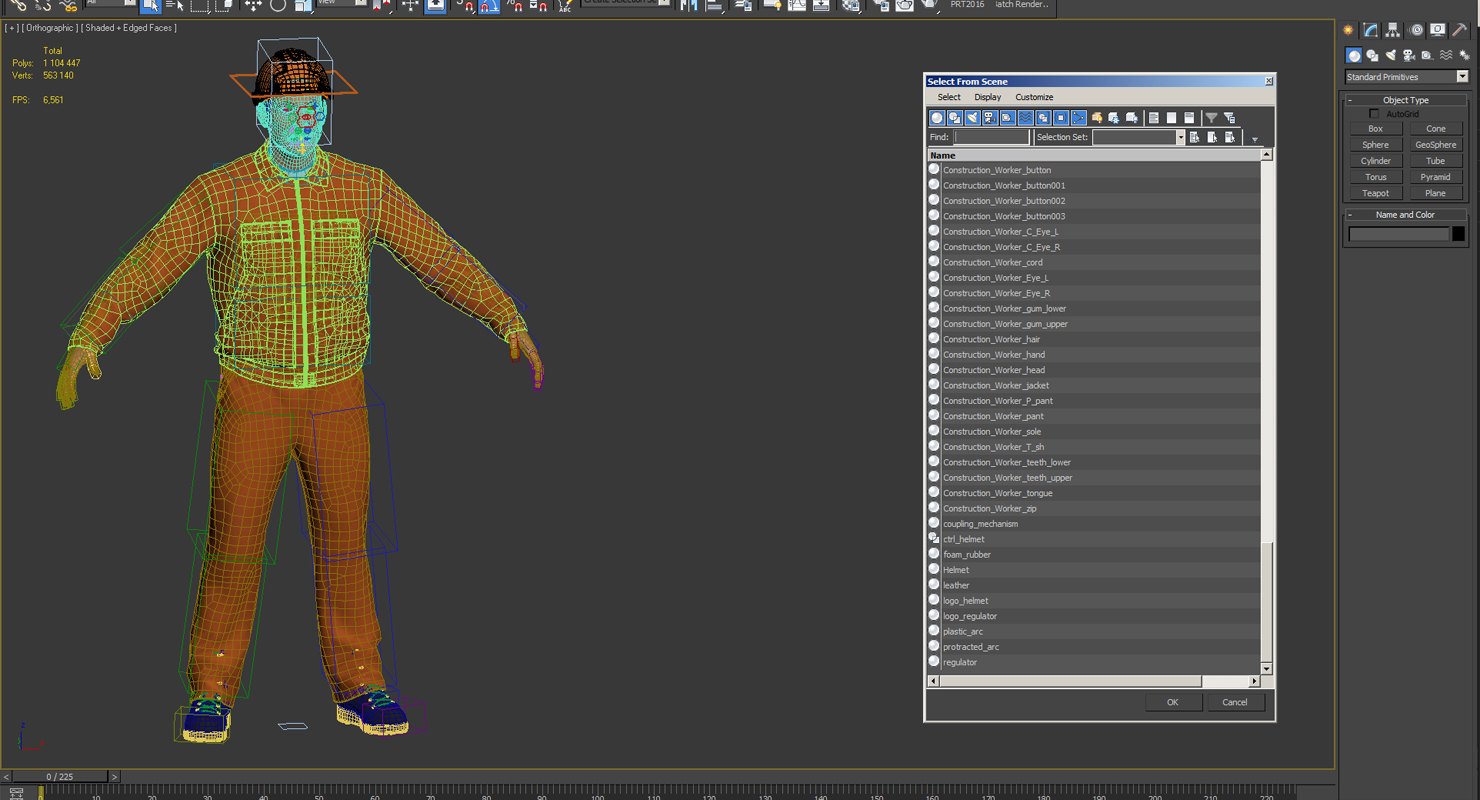Click the Select and Move tool in main toolbar

point(253,5)
